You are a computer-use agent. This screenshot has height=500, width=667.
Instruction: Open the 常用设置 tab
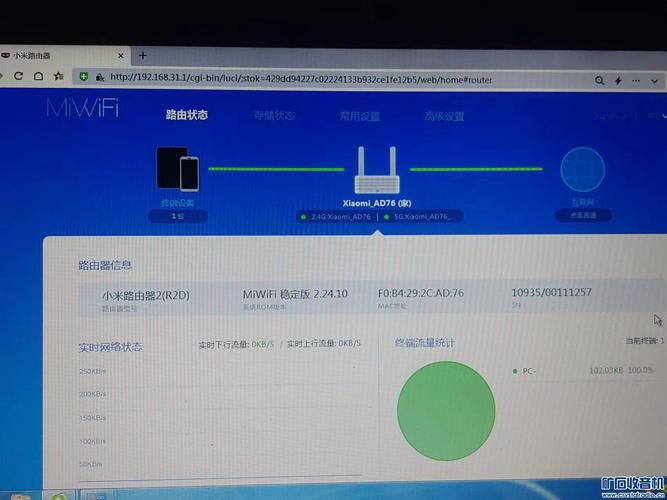pyautogui.click(x=357, y=116)
